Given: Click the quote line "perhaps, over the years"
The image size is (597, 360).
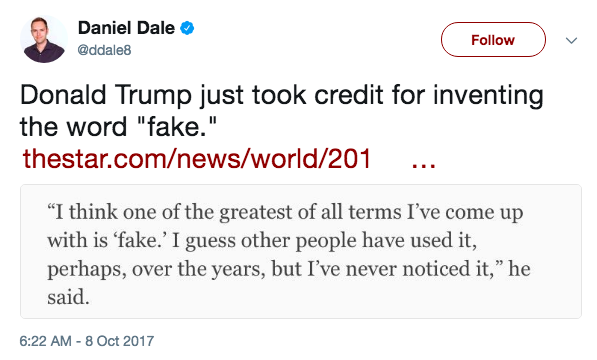Looking at the screenshot, I should (x=289, y=269).
